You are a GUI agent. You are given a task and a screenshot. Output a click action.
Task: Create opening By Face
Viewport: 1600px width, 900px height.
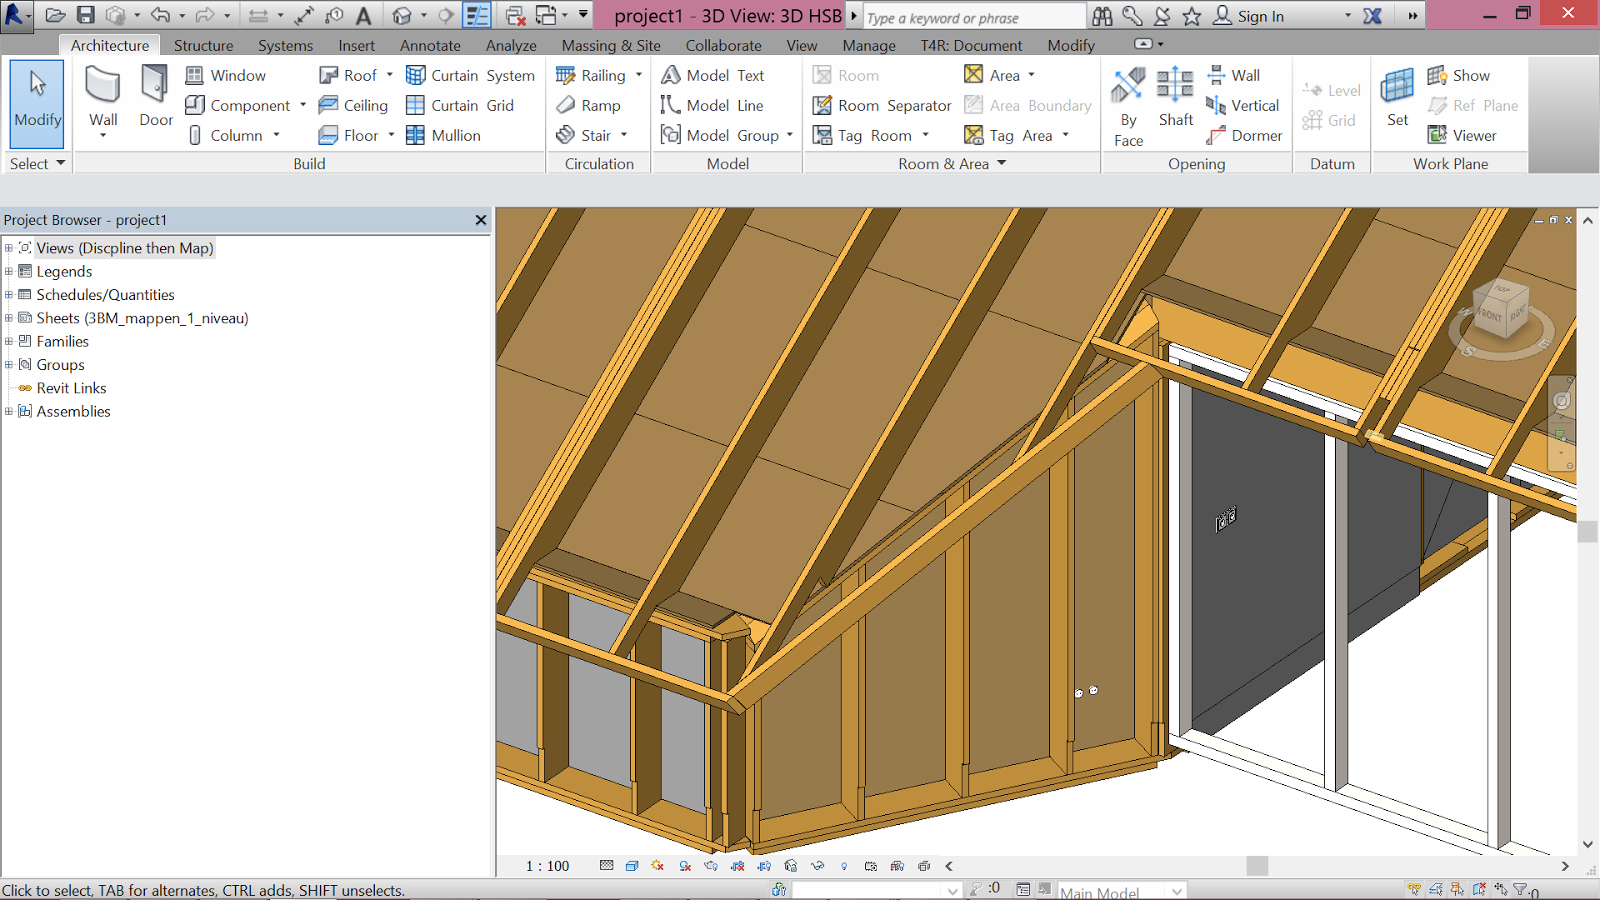(x=1128, y=106)
